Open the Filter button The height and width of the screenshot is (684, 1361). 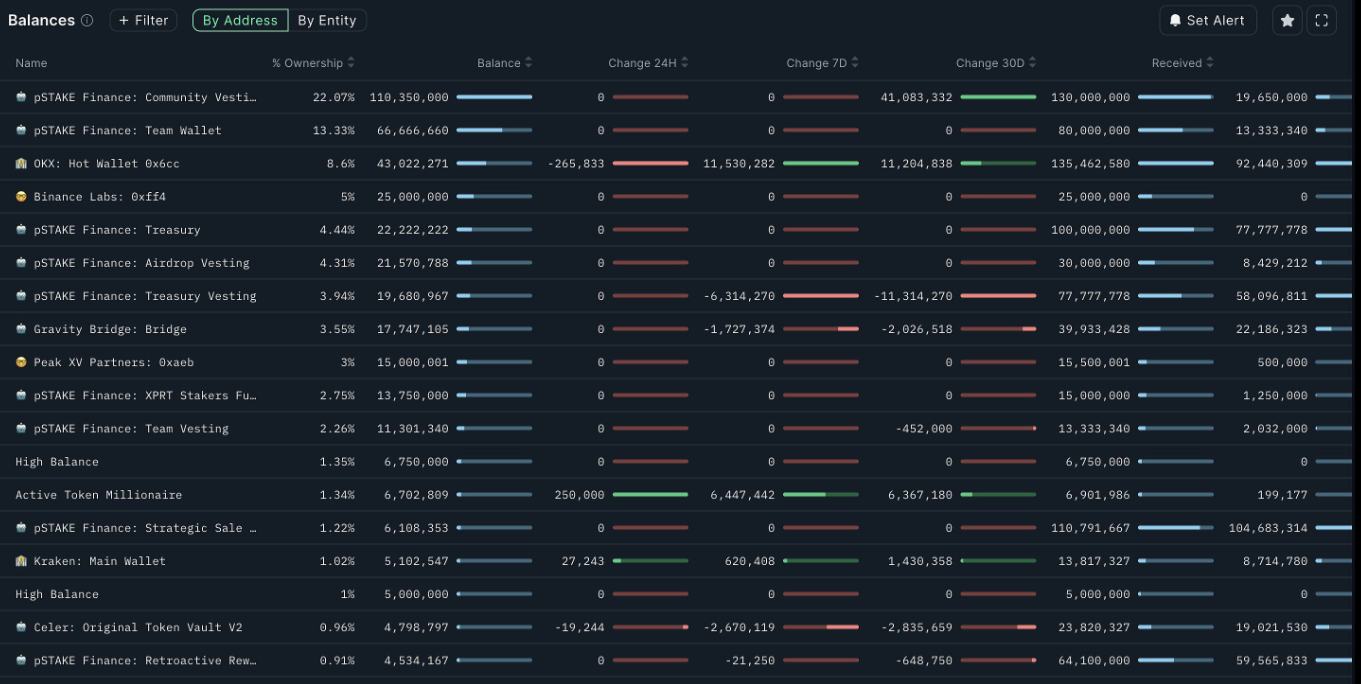[x=144, y=20]
